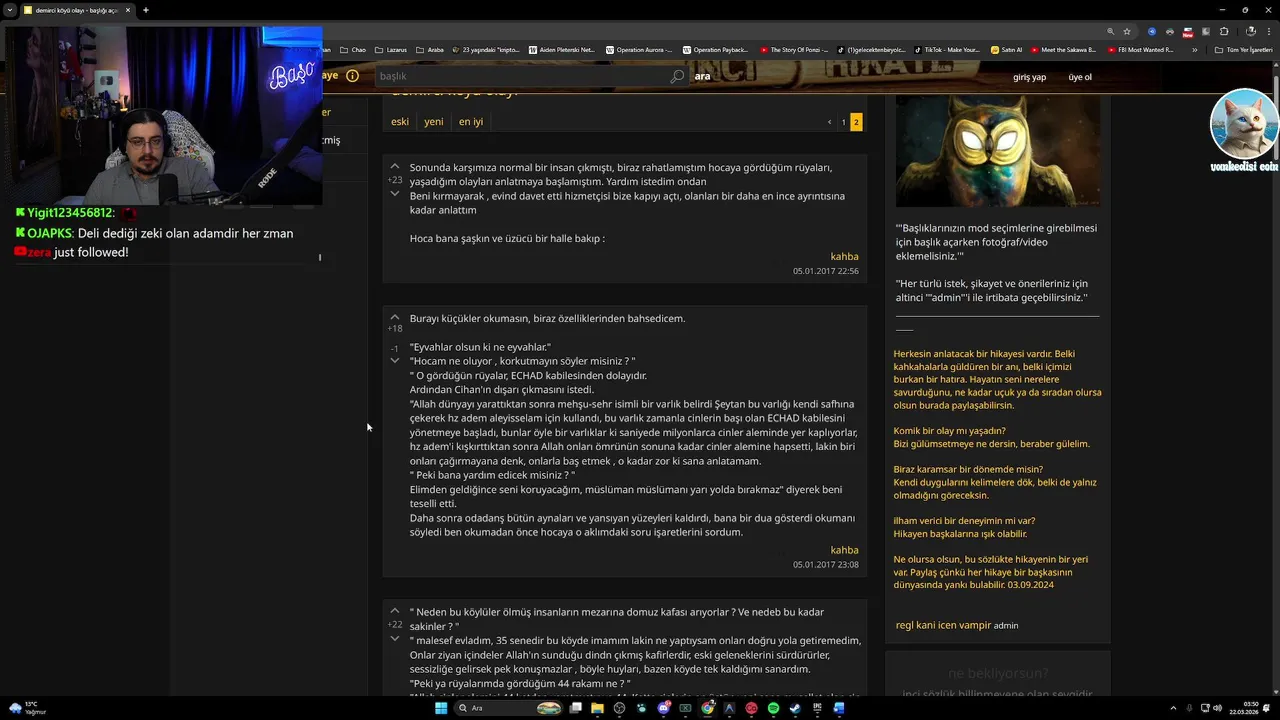Open 'TikTok - Make Your...' bookmark
Viewport: 1280px width, 720px height.
coord(947,49)
